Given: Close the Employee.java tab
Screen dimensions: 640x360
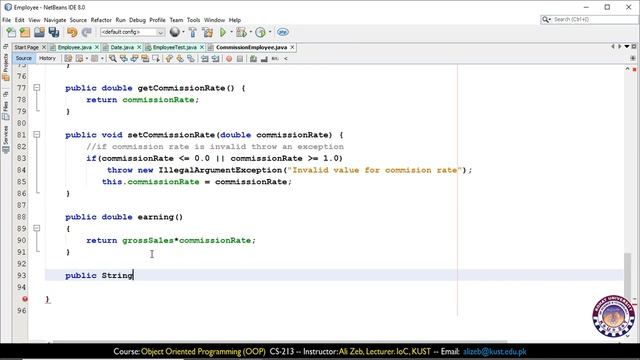Looking at the screenshot, I should click(97, 47).
